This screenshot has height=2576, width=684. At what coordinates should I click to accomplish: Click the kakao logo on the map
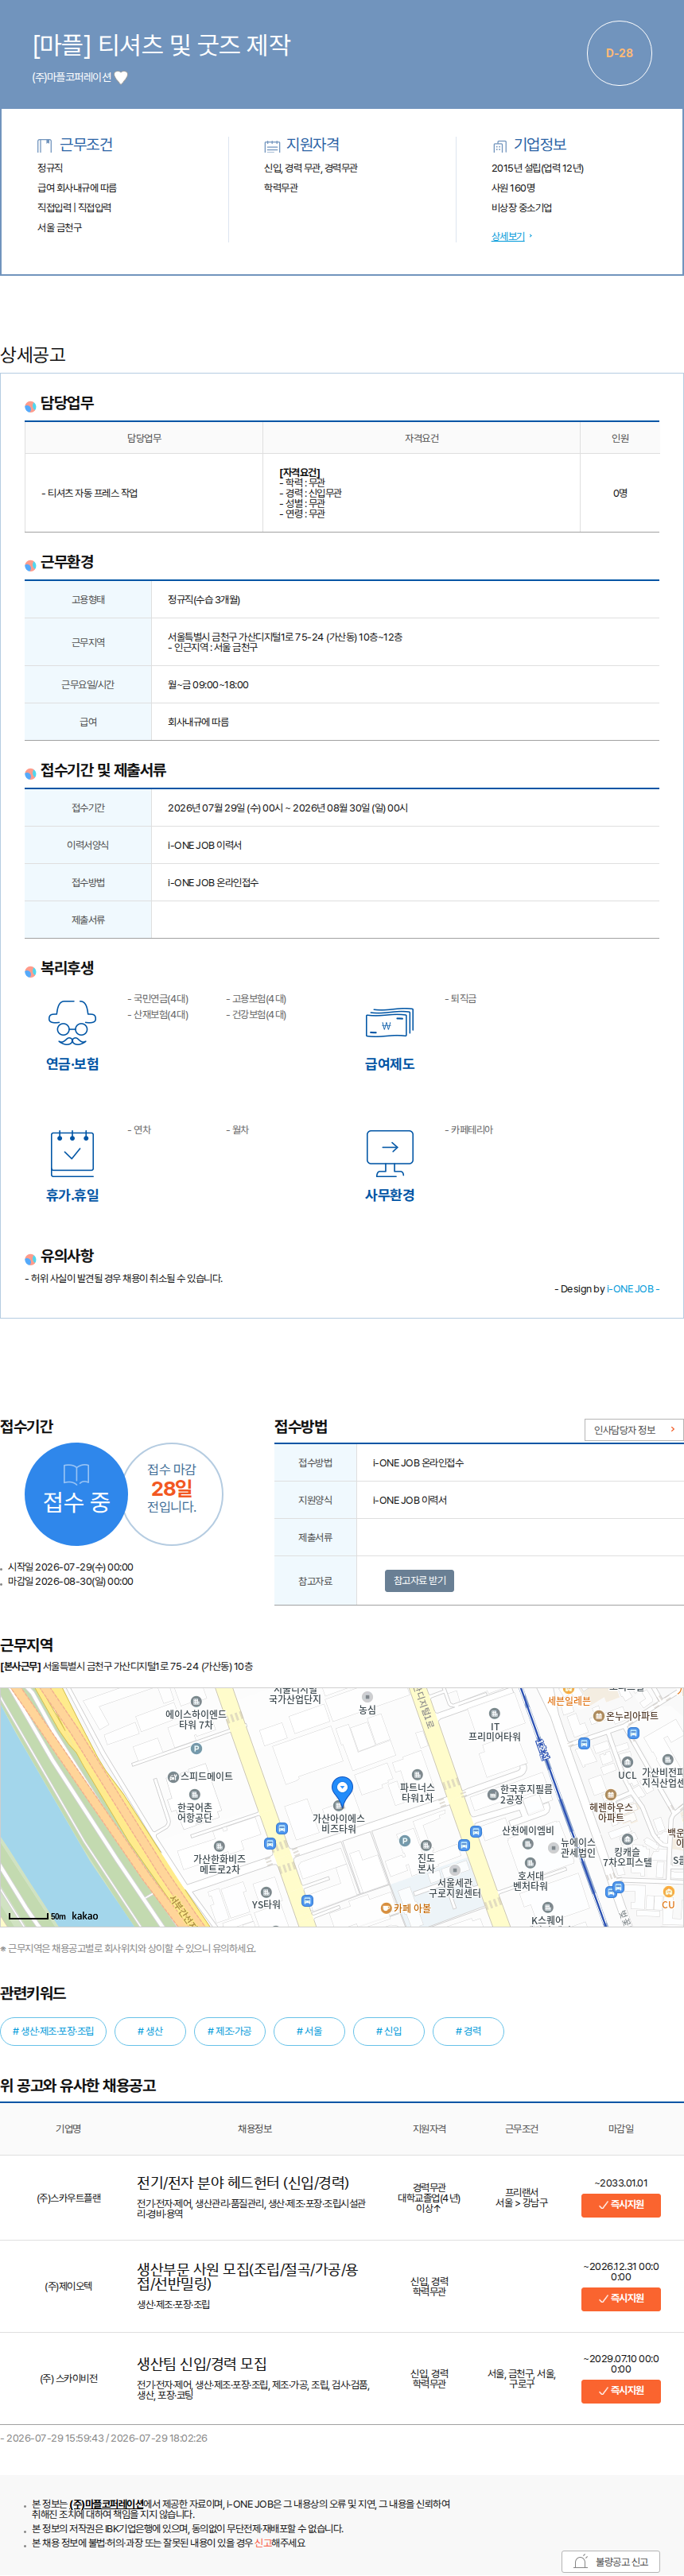tap(85, 1916)
